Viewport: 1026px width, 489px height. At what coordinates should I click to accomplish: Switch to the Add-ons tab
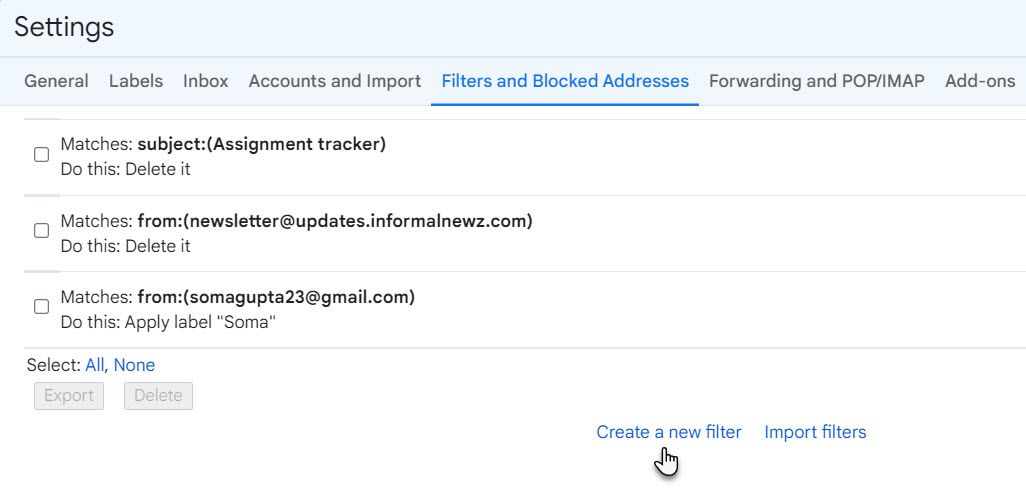tap(980, 81)
